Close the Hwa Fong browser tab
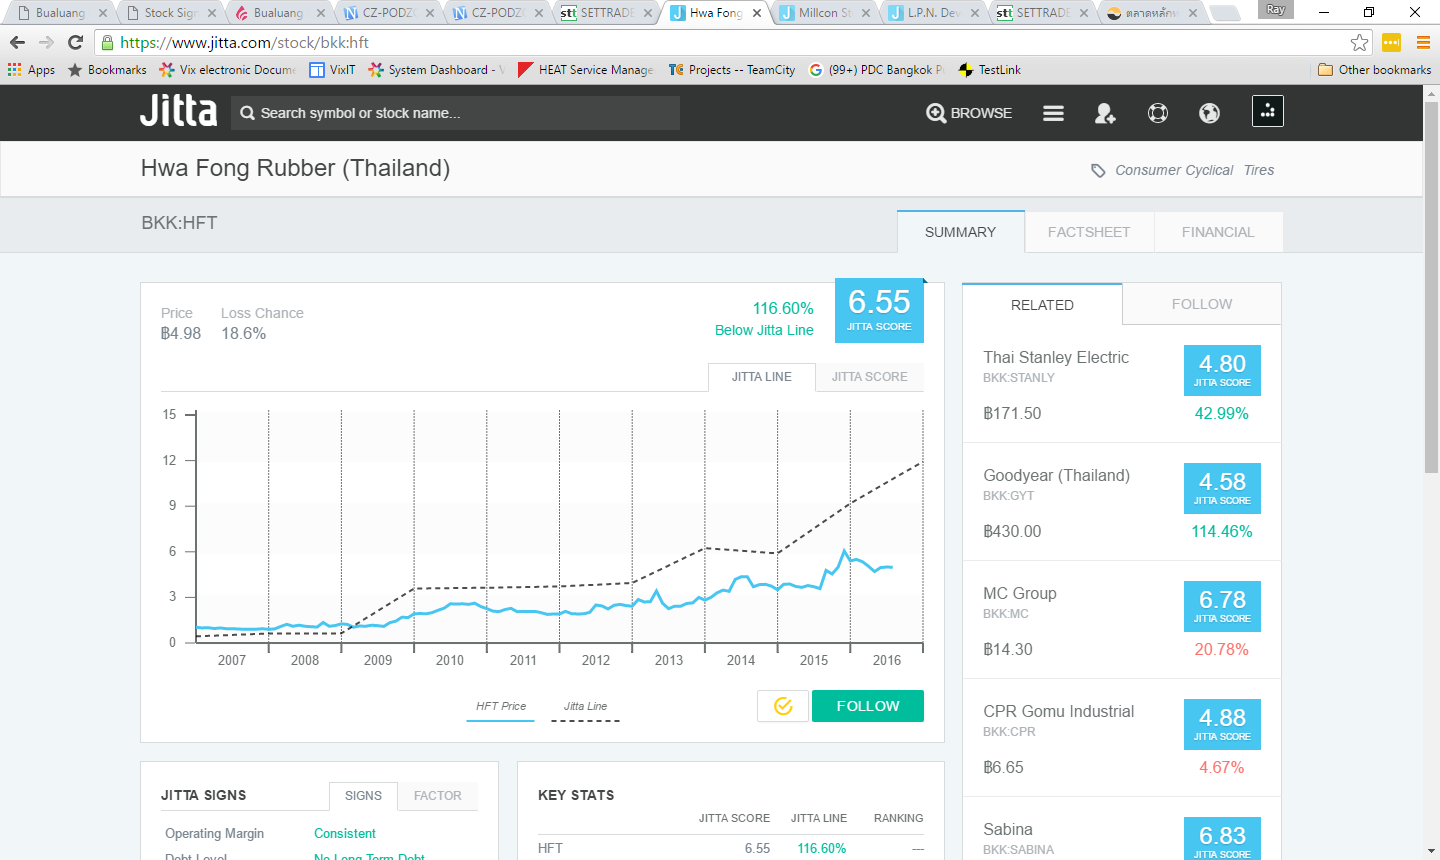This screenshot has width=1440, height=860. (x=757, y=13)
